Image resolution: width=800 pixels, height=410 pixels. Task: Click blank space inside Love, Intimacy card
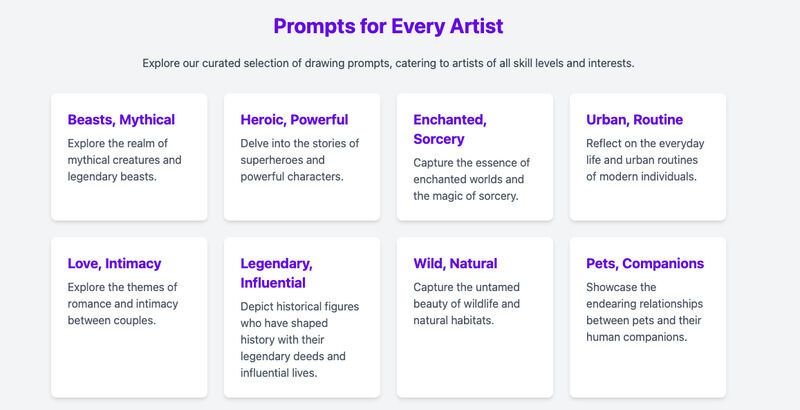coord(129,362)
